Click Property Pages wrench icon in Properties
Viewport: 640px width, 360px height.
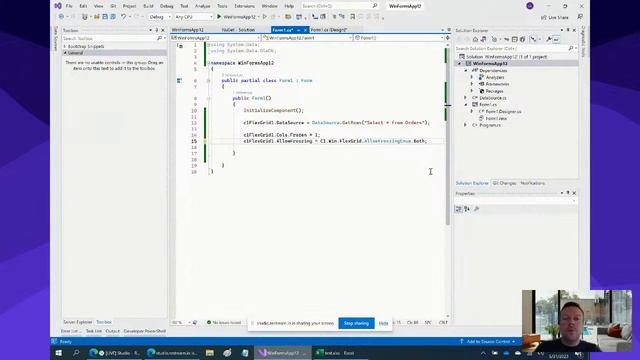click(476, 209)
